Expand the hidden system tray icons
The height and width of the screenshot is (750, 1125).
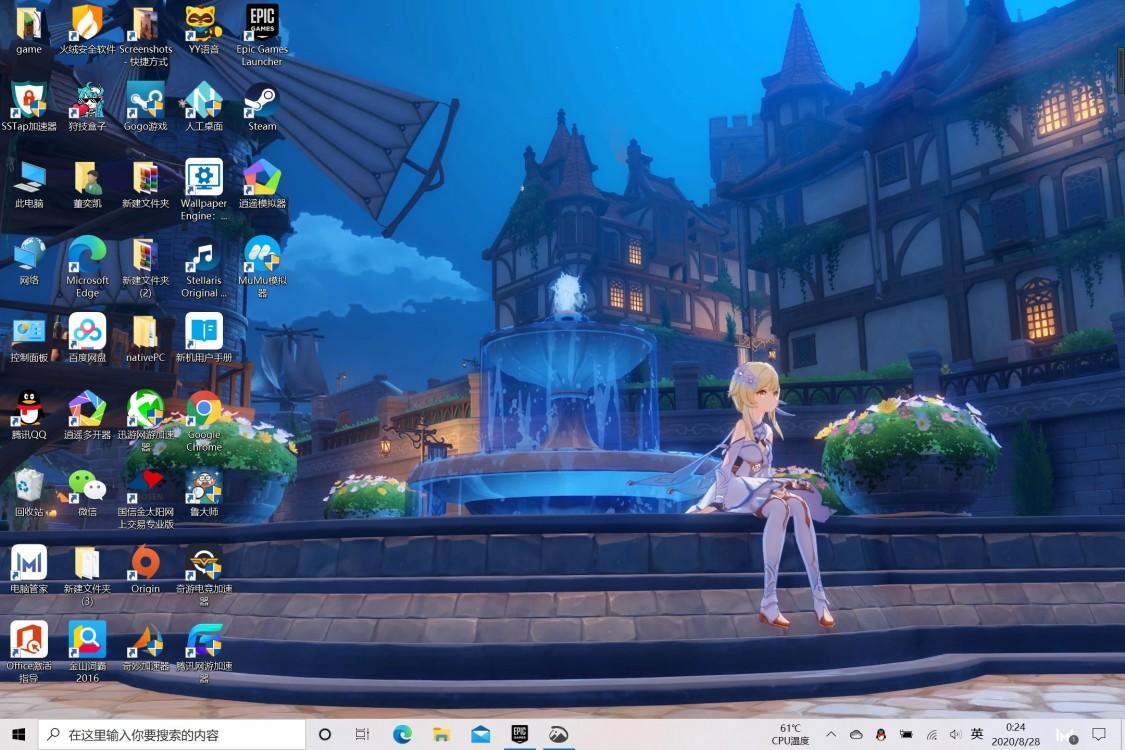(831, 734)
